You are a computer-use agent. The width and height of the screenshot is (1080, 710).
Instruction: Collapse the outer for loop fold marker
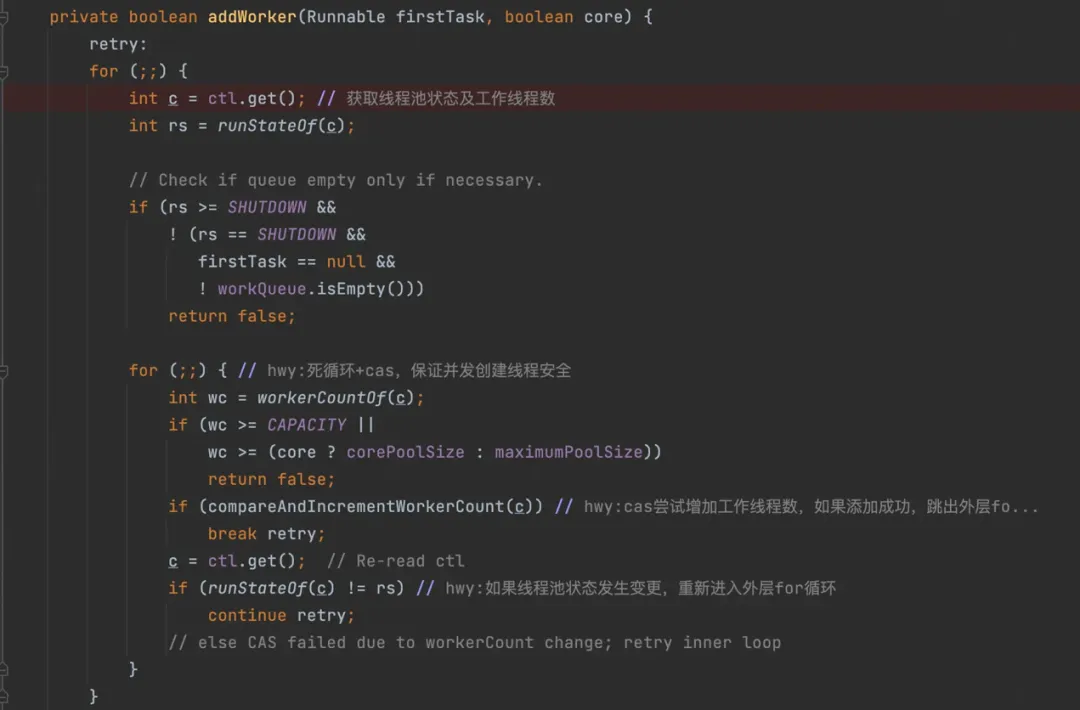click(3, 72)
